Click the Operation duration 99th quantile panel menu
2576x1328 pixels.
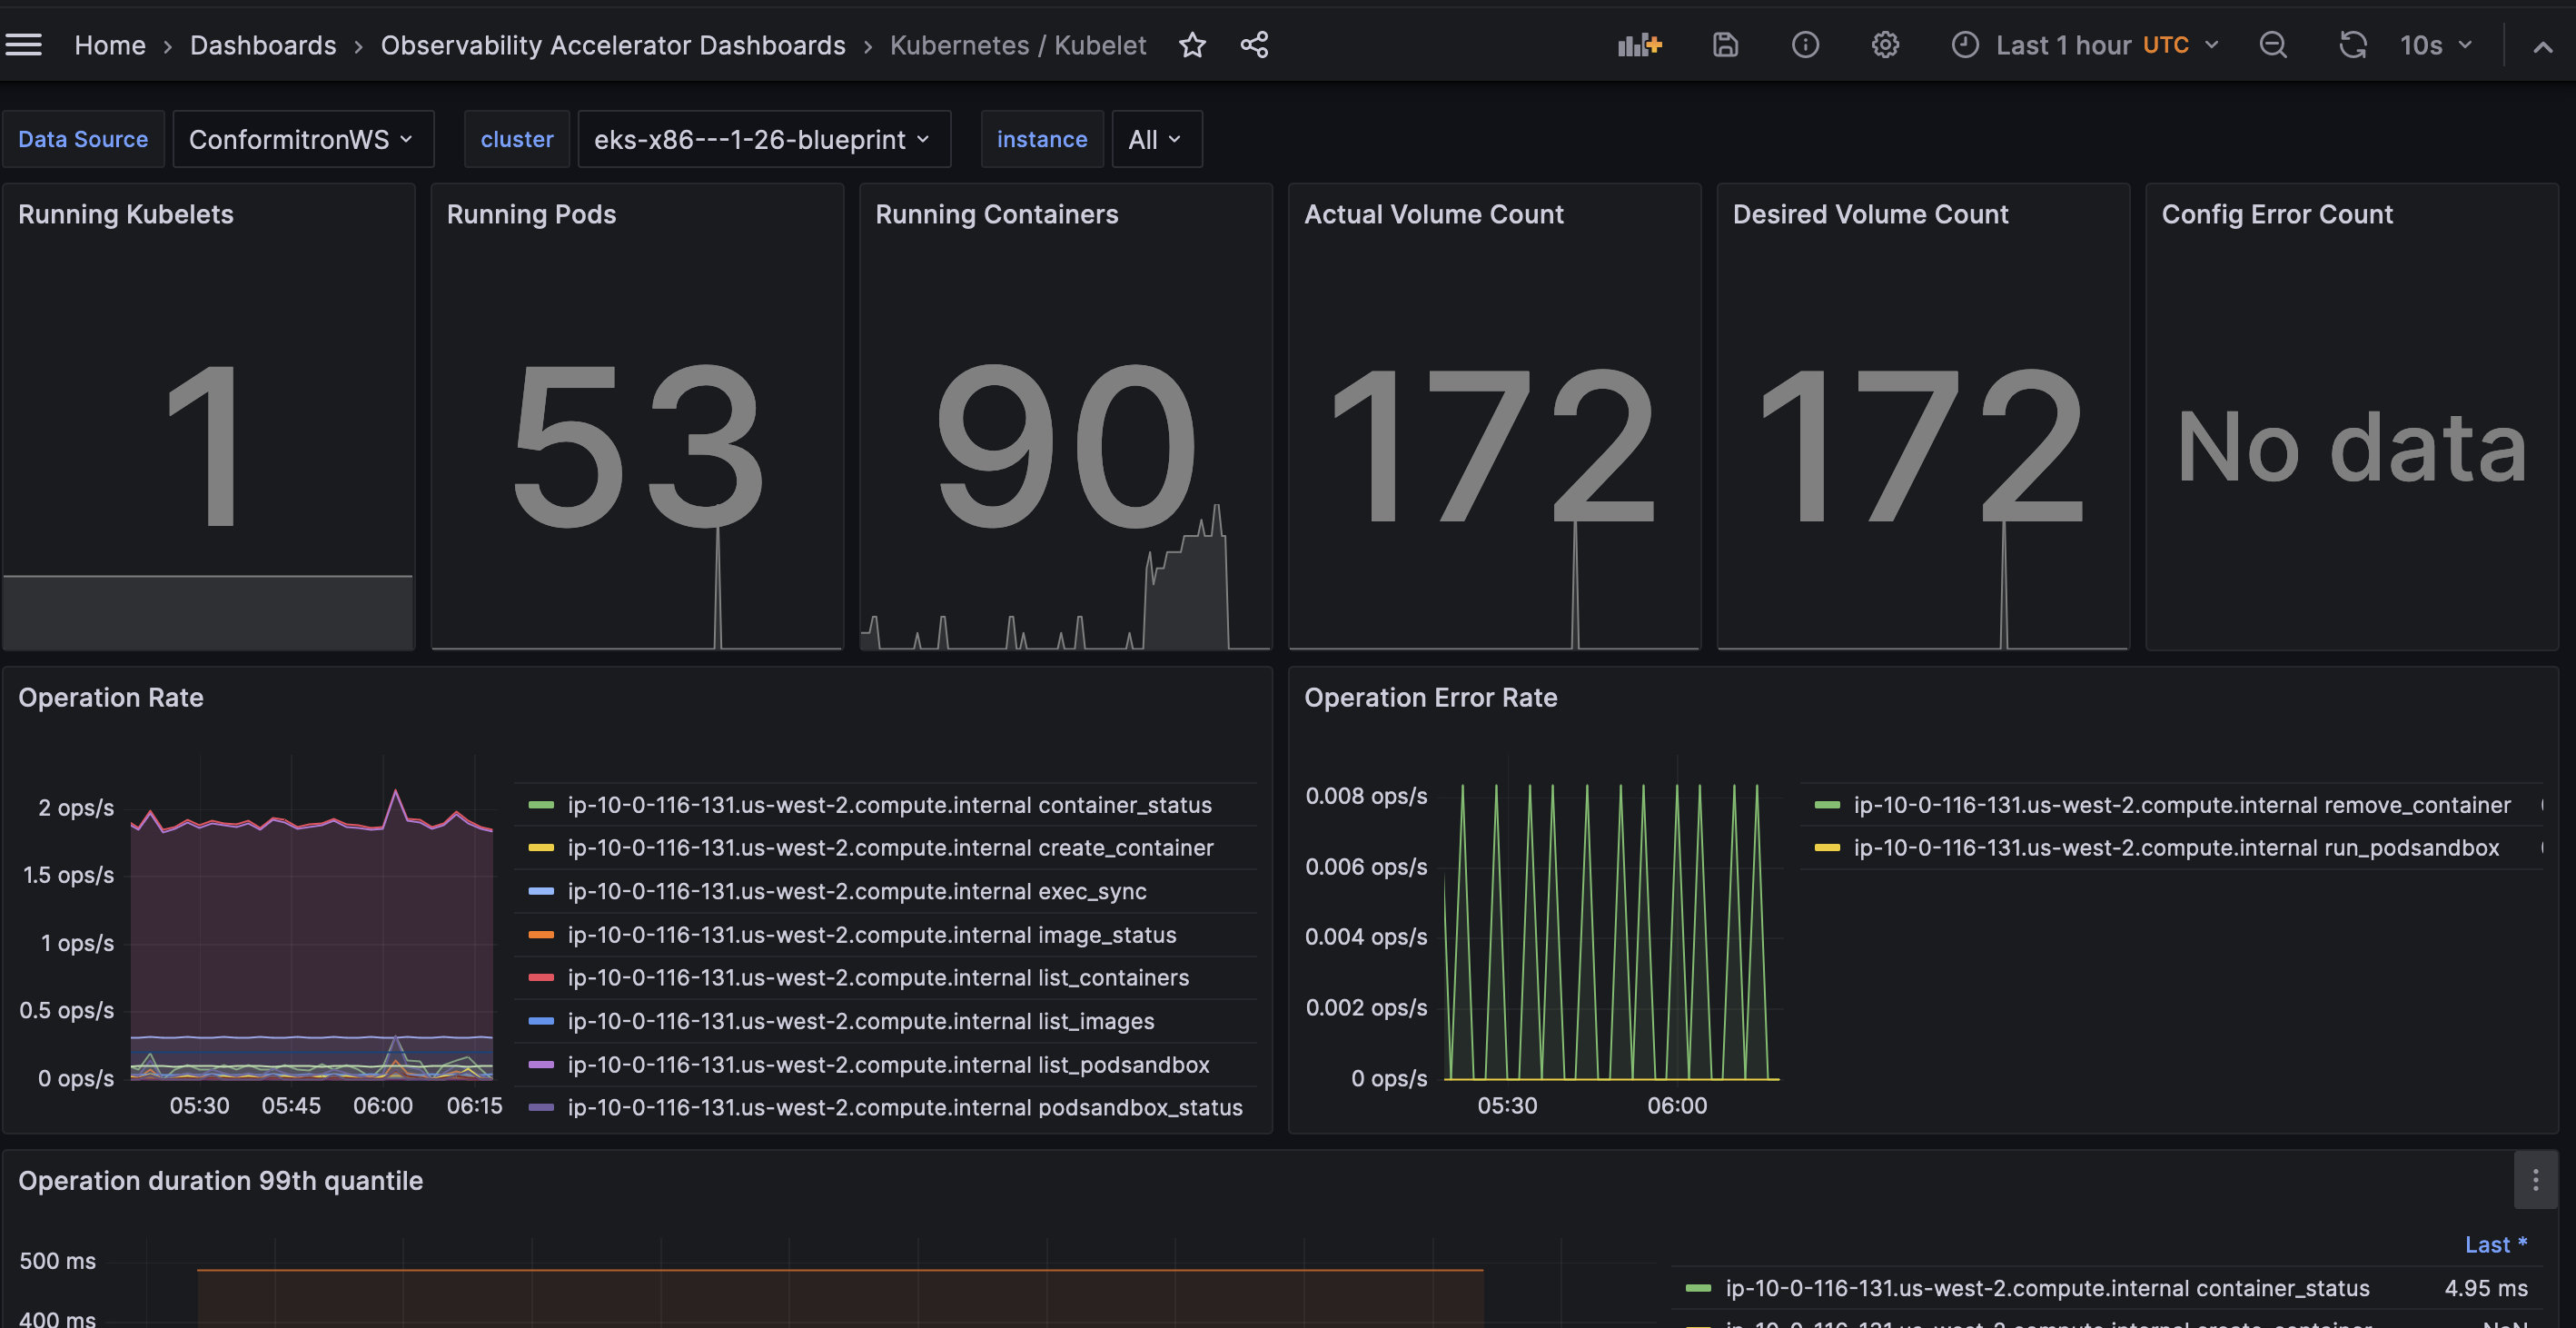click(x=2535, y=1181)
